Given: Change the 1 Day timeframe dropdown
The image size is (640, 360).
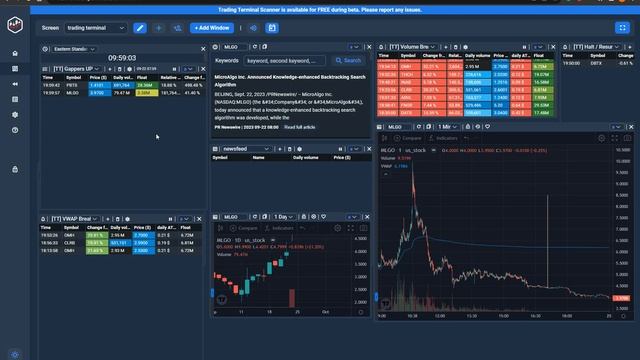Looking at the screenshot, I should tap(283, 217).
